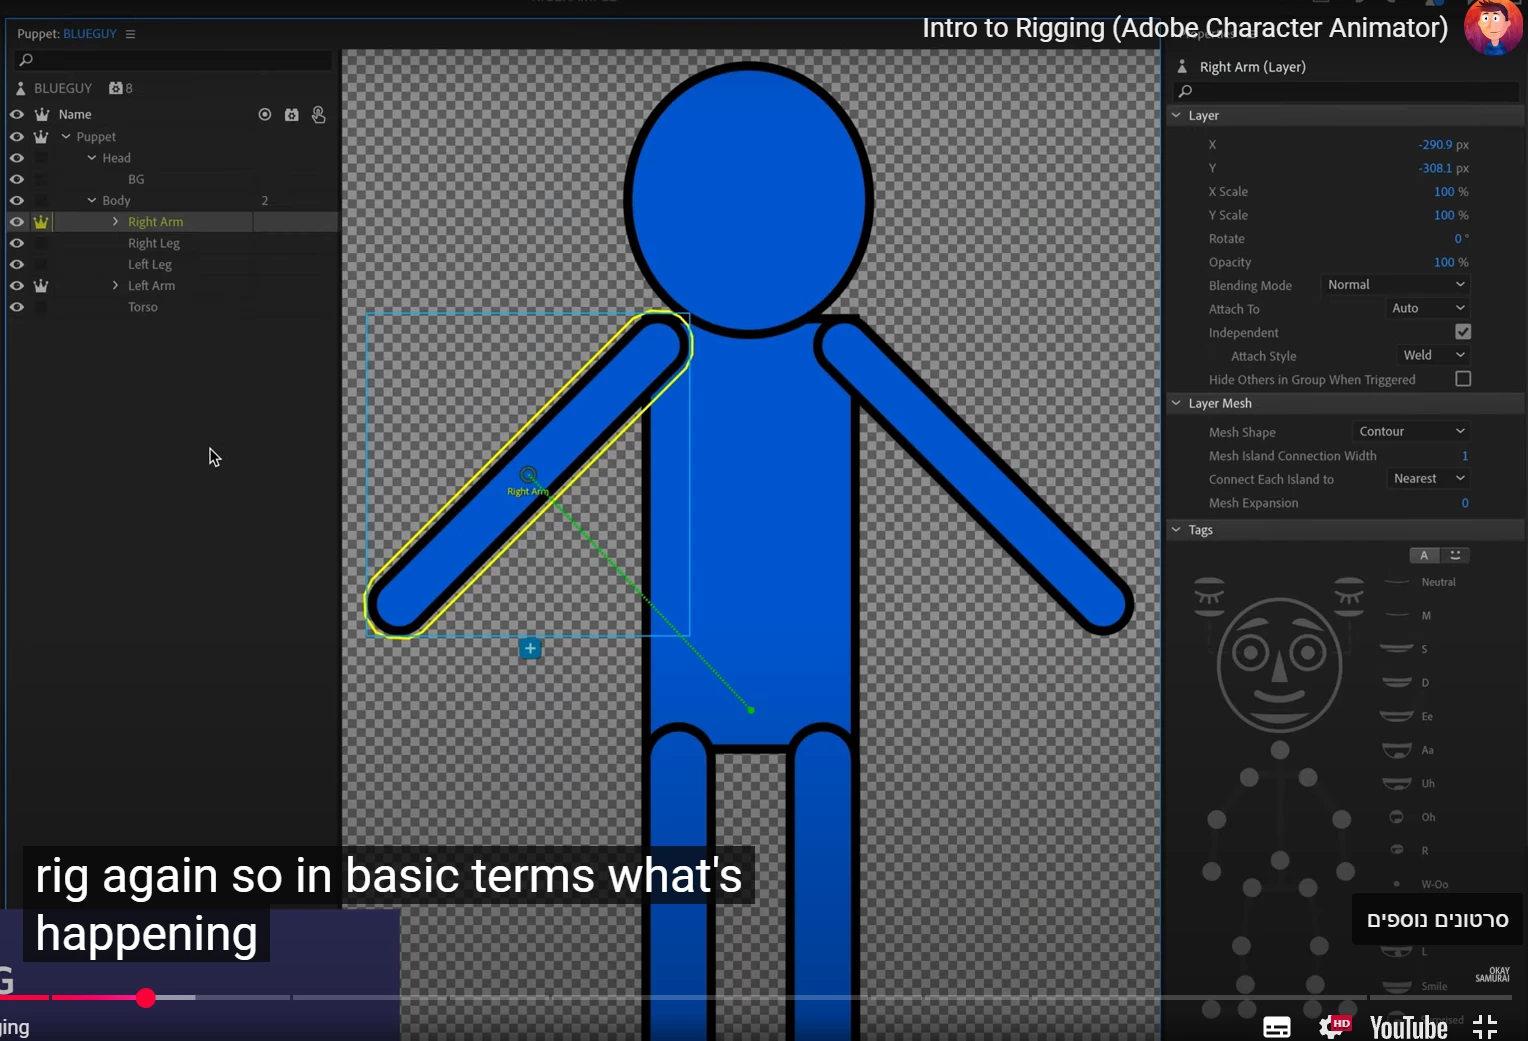Image resolution: width=1528 pixels, height=1041 pixels.
Task: Hide the Body group layer
Action: click(17, 200)
